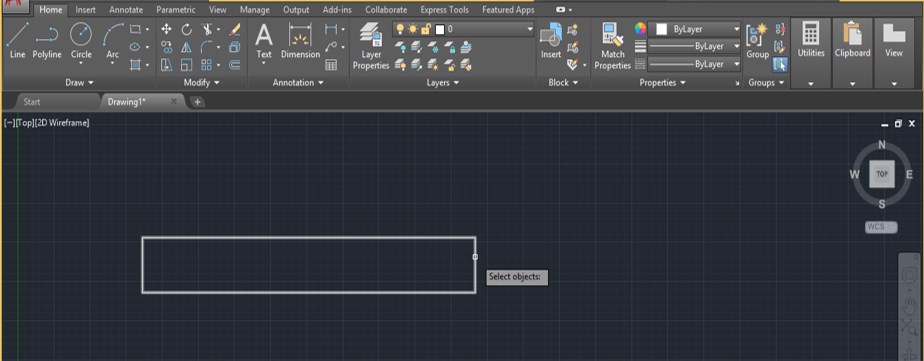Select the Ellipse draw tool

click(136, 47)
